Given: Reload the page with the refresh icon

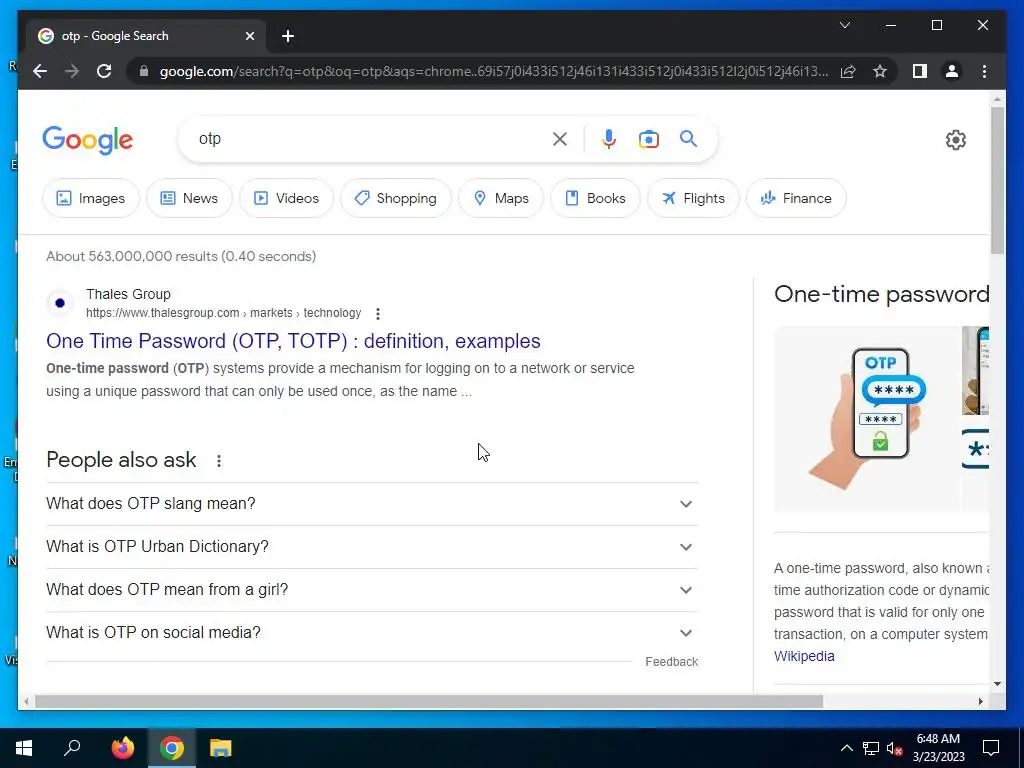Looking at the screenshot, I should [104, 71].
